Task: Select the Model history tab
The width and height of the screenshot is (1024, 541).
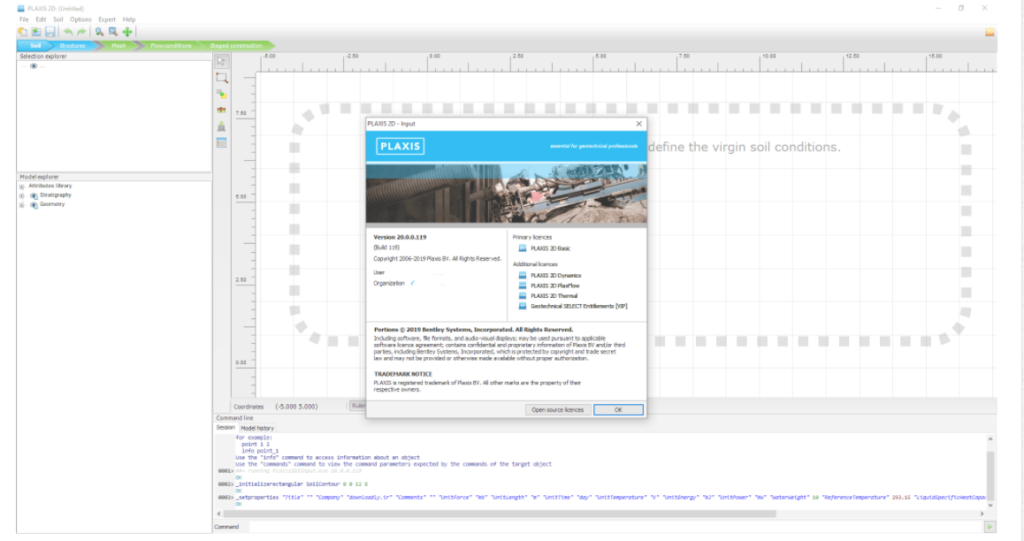Action: coord(257,428)
